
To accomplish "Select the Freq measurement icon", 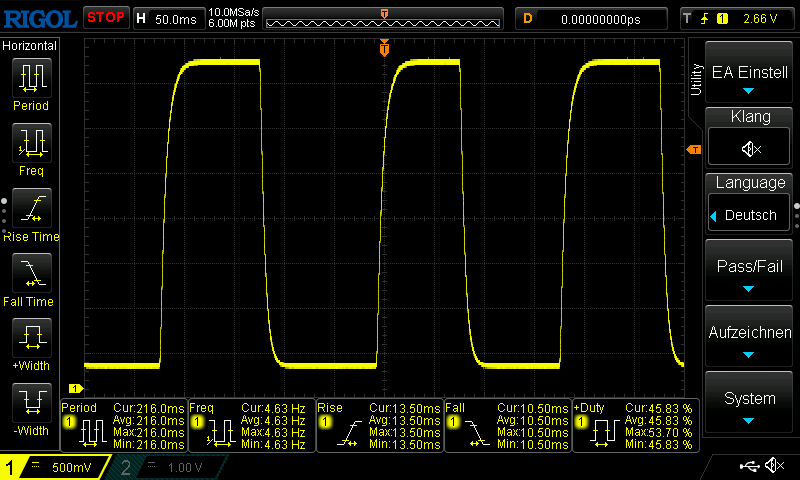I will tap(31, 147).
